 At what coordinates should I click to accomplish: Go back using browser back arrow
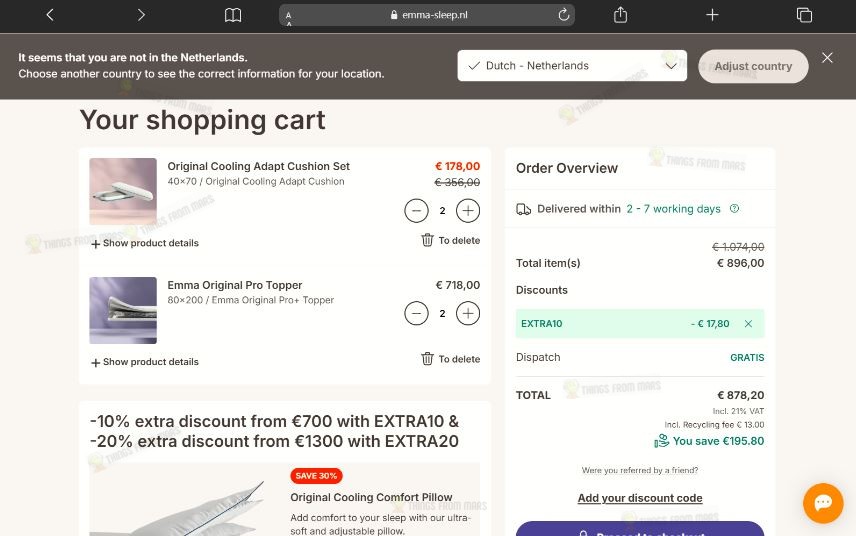50,15
